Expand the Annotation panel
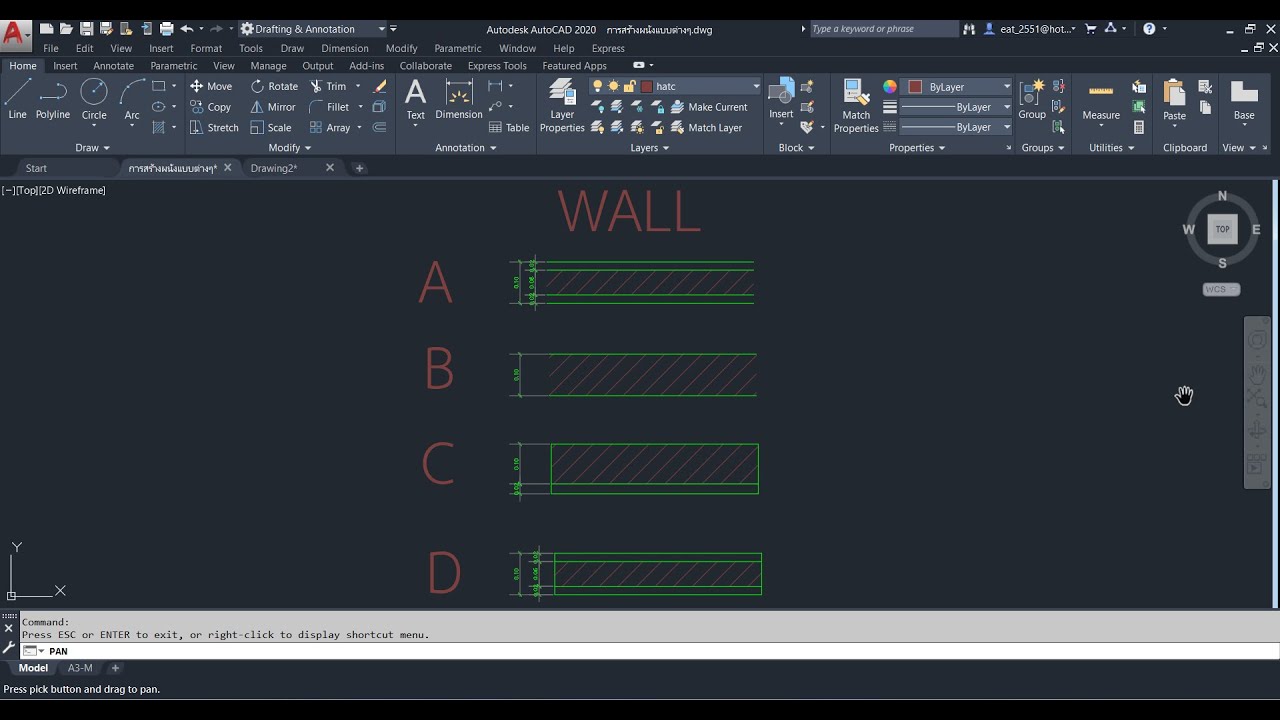This screenshot has height=720, width=1280. tap(466, 148)
